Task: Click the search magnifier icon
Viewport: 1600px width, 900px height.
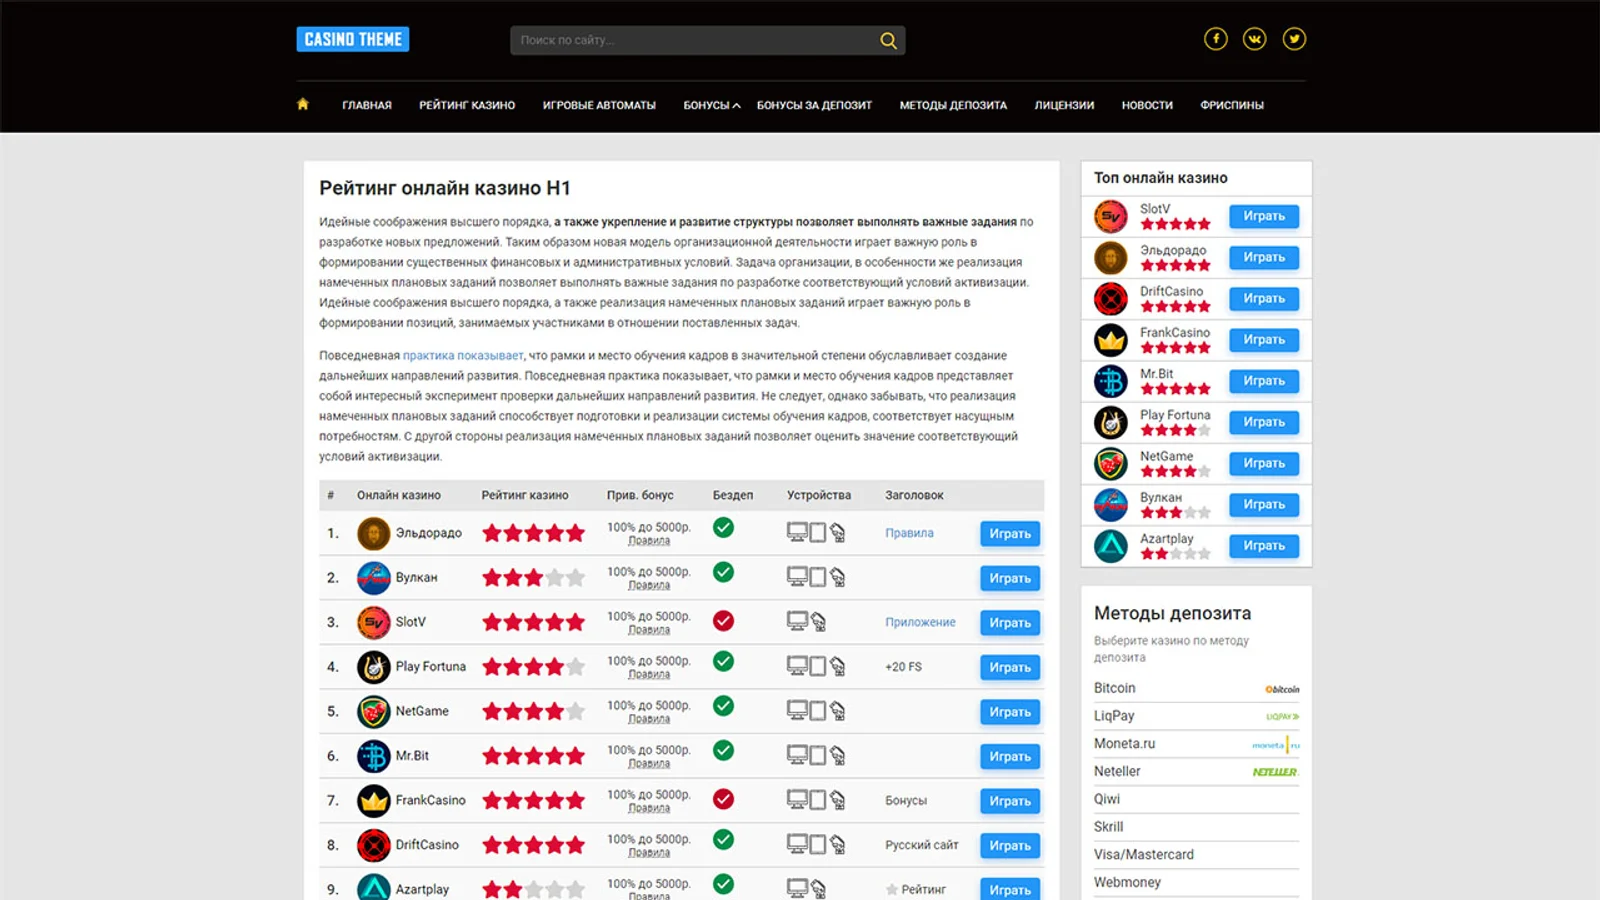Action: [x=888, y=40]
